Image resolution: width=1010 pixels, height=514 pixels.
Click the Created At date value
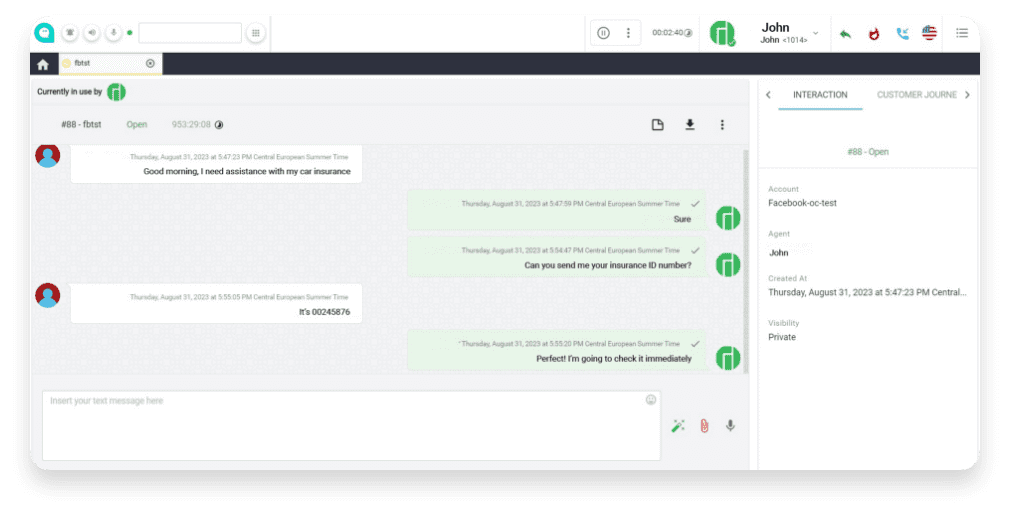(x=867, y=292)
